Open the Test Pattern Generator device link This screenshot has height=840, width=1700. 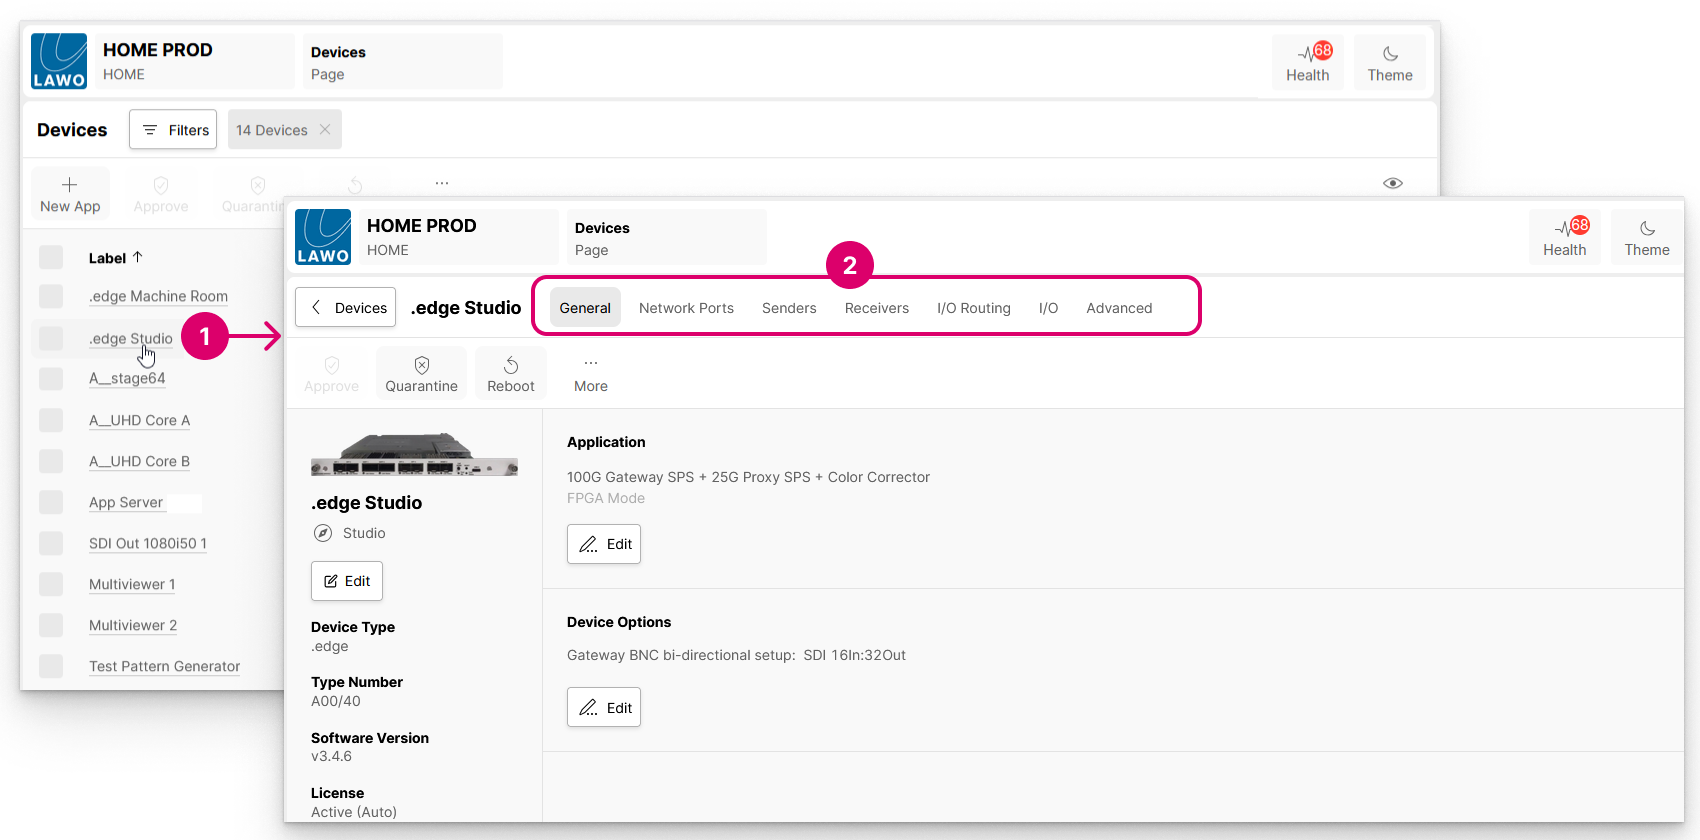click(x=164, y=666)
